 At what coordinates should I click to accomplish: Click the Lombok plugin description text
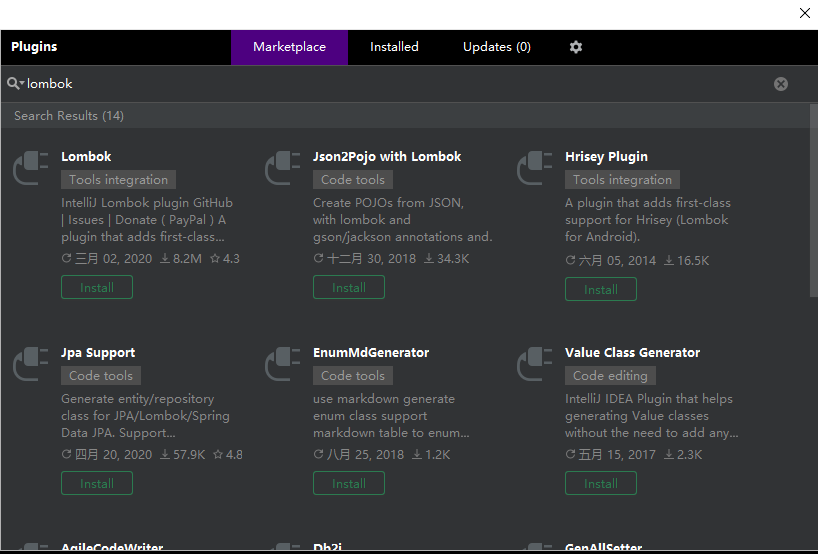click(x=147, y=220)
